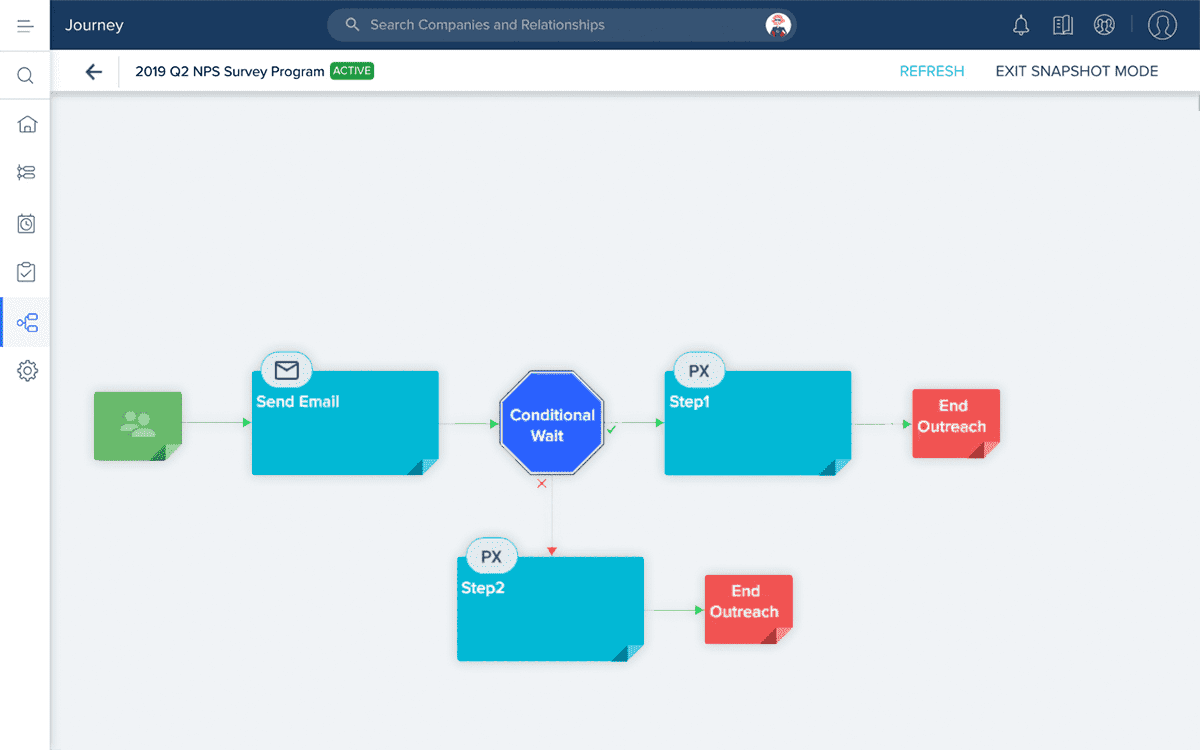
Task: Open the settings gear in the sidebar
Action: coord(27,371)
